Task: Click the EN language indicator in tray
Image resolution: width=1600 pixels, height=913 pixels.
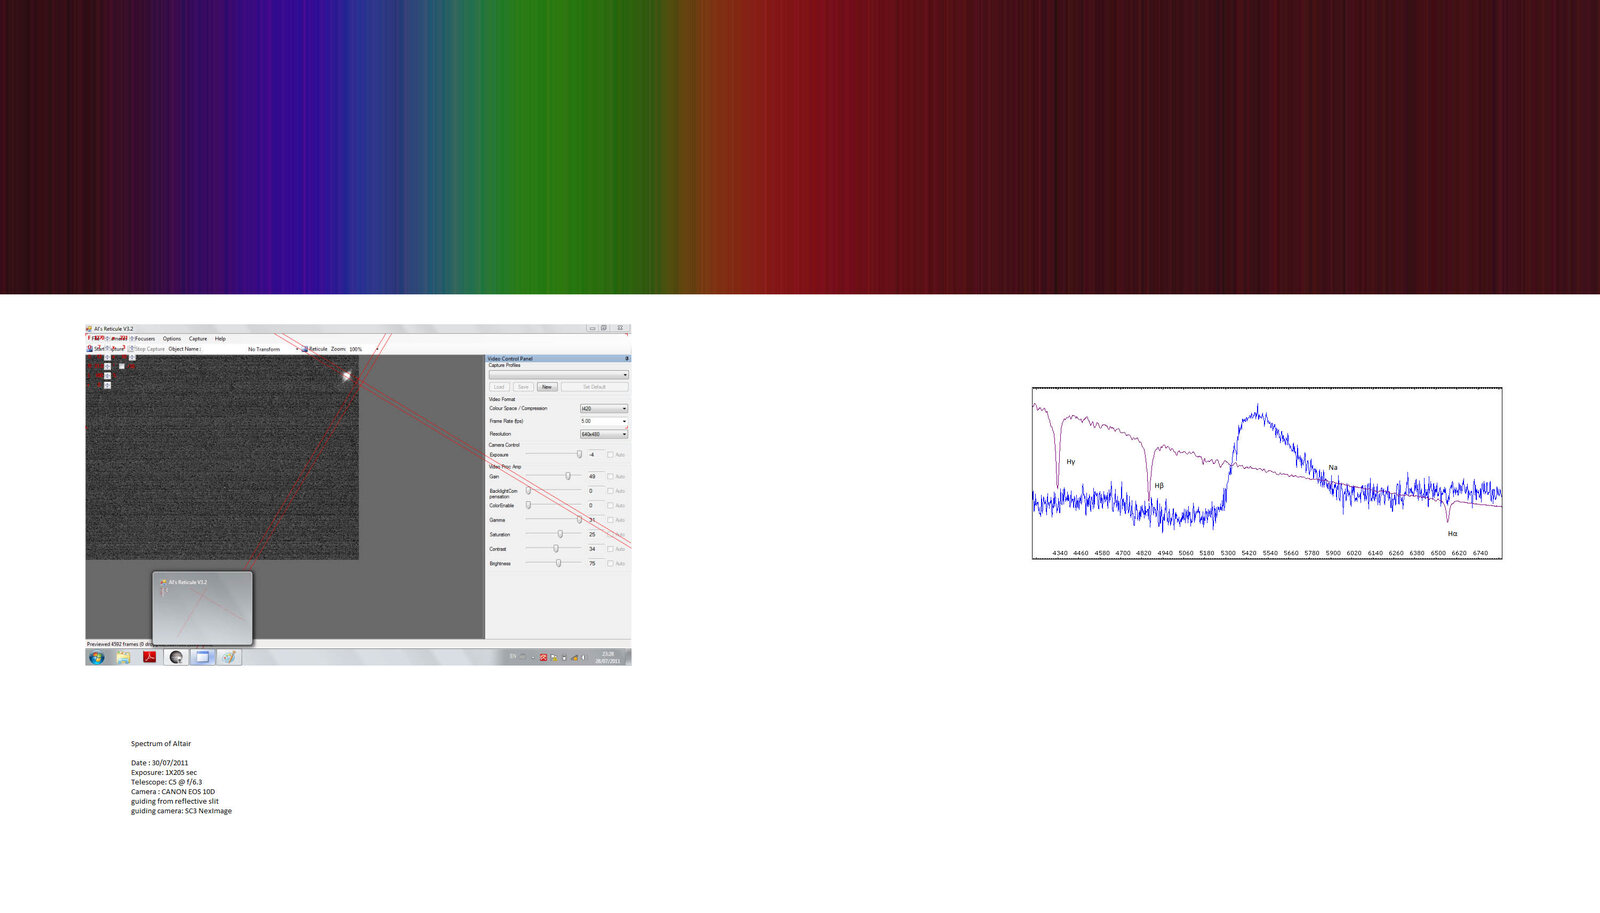Action: coord(513,656)
